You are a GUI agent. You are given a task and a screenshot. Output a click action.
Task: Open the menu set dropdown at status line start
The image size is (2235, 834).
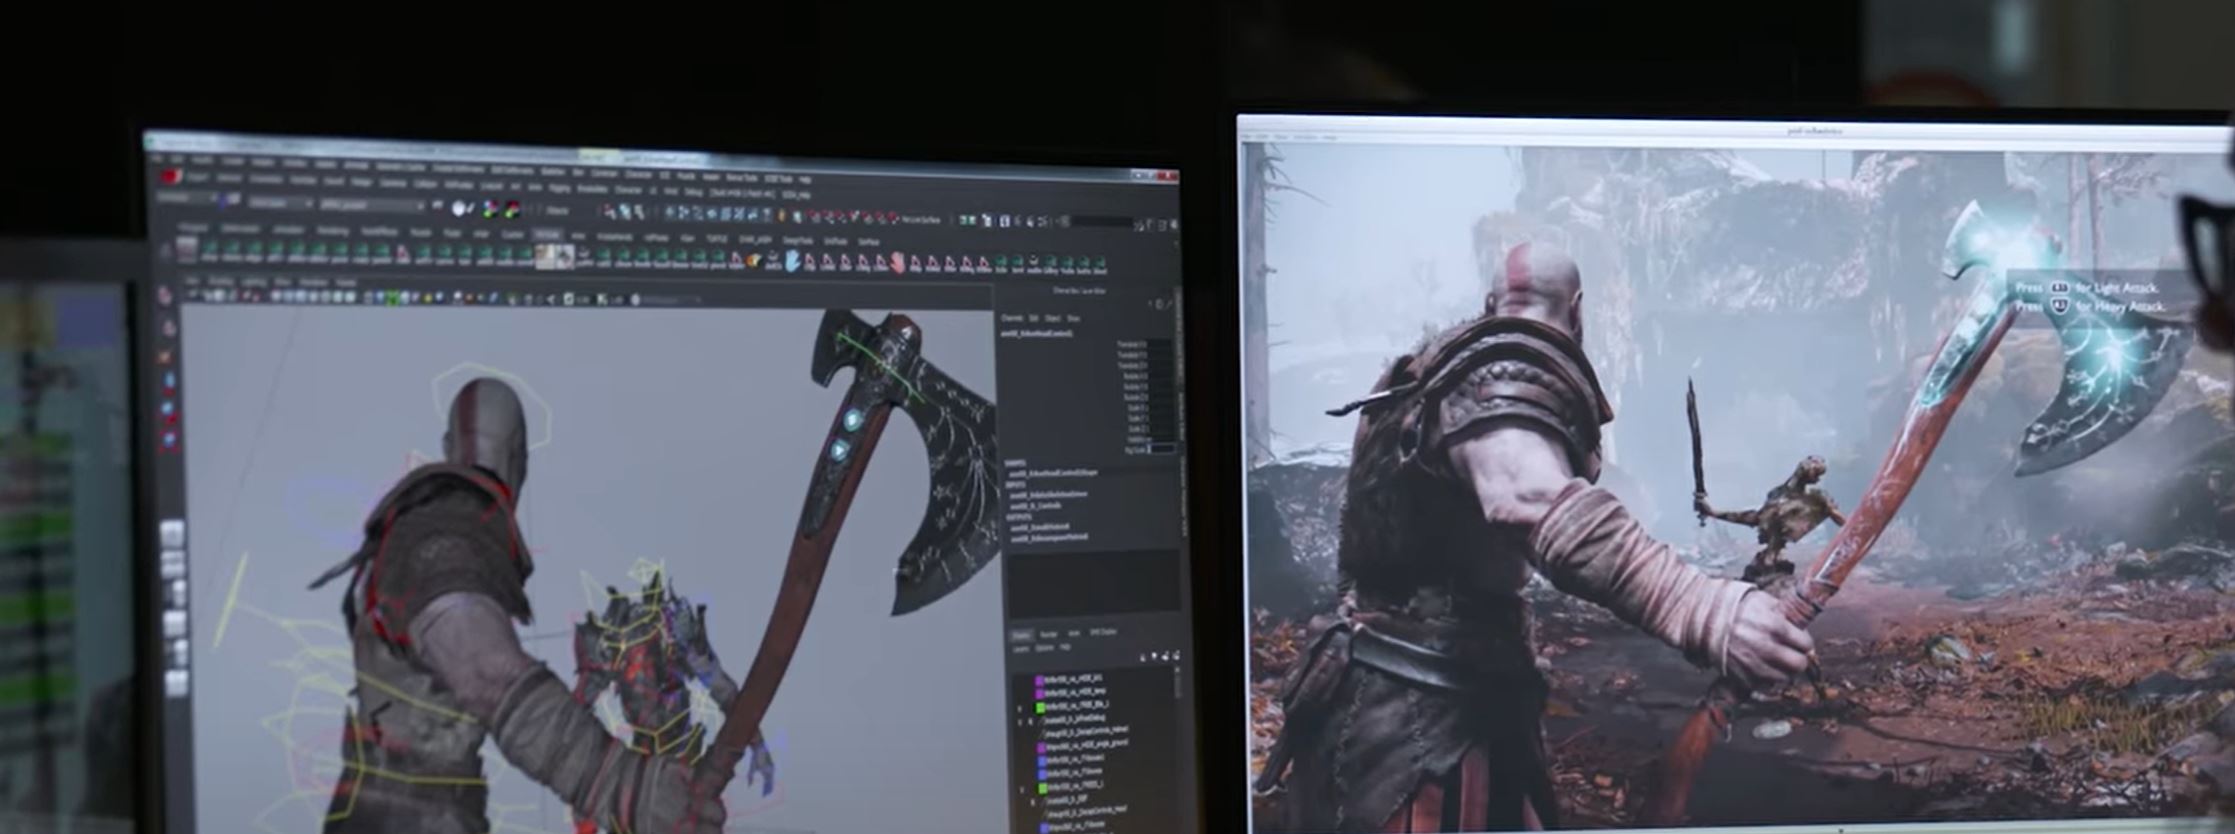pyautogui.click(x=185, y=197)
